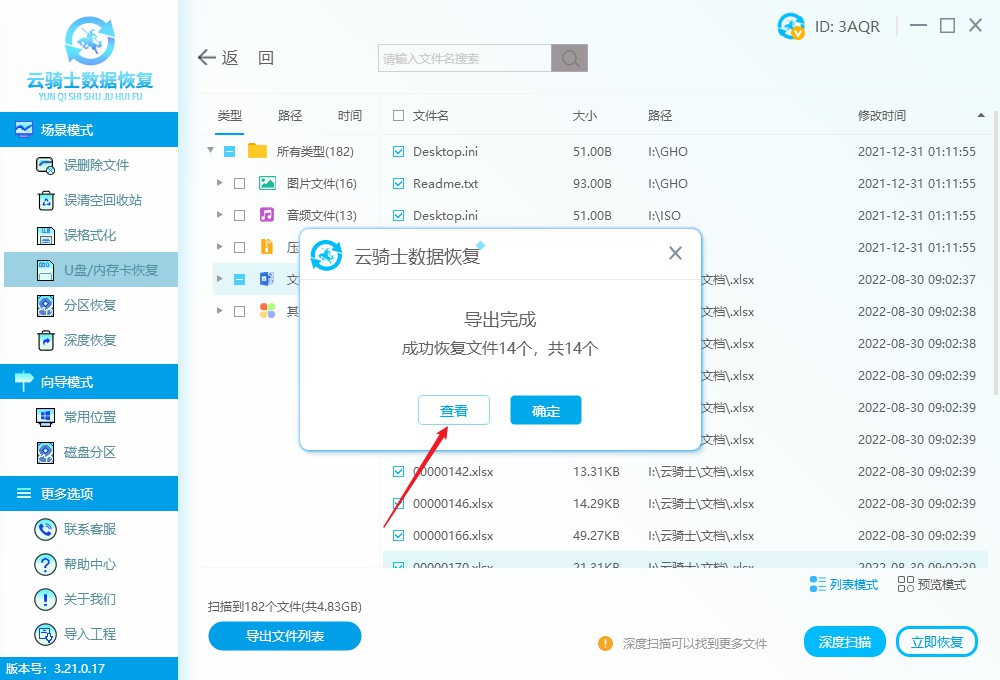
Task: Click the 图片文件 picture icon
Action: [267, 183]
